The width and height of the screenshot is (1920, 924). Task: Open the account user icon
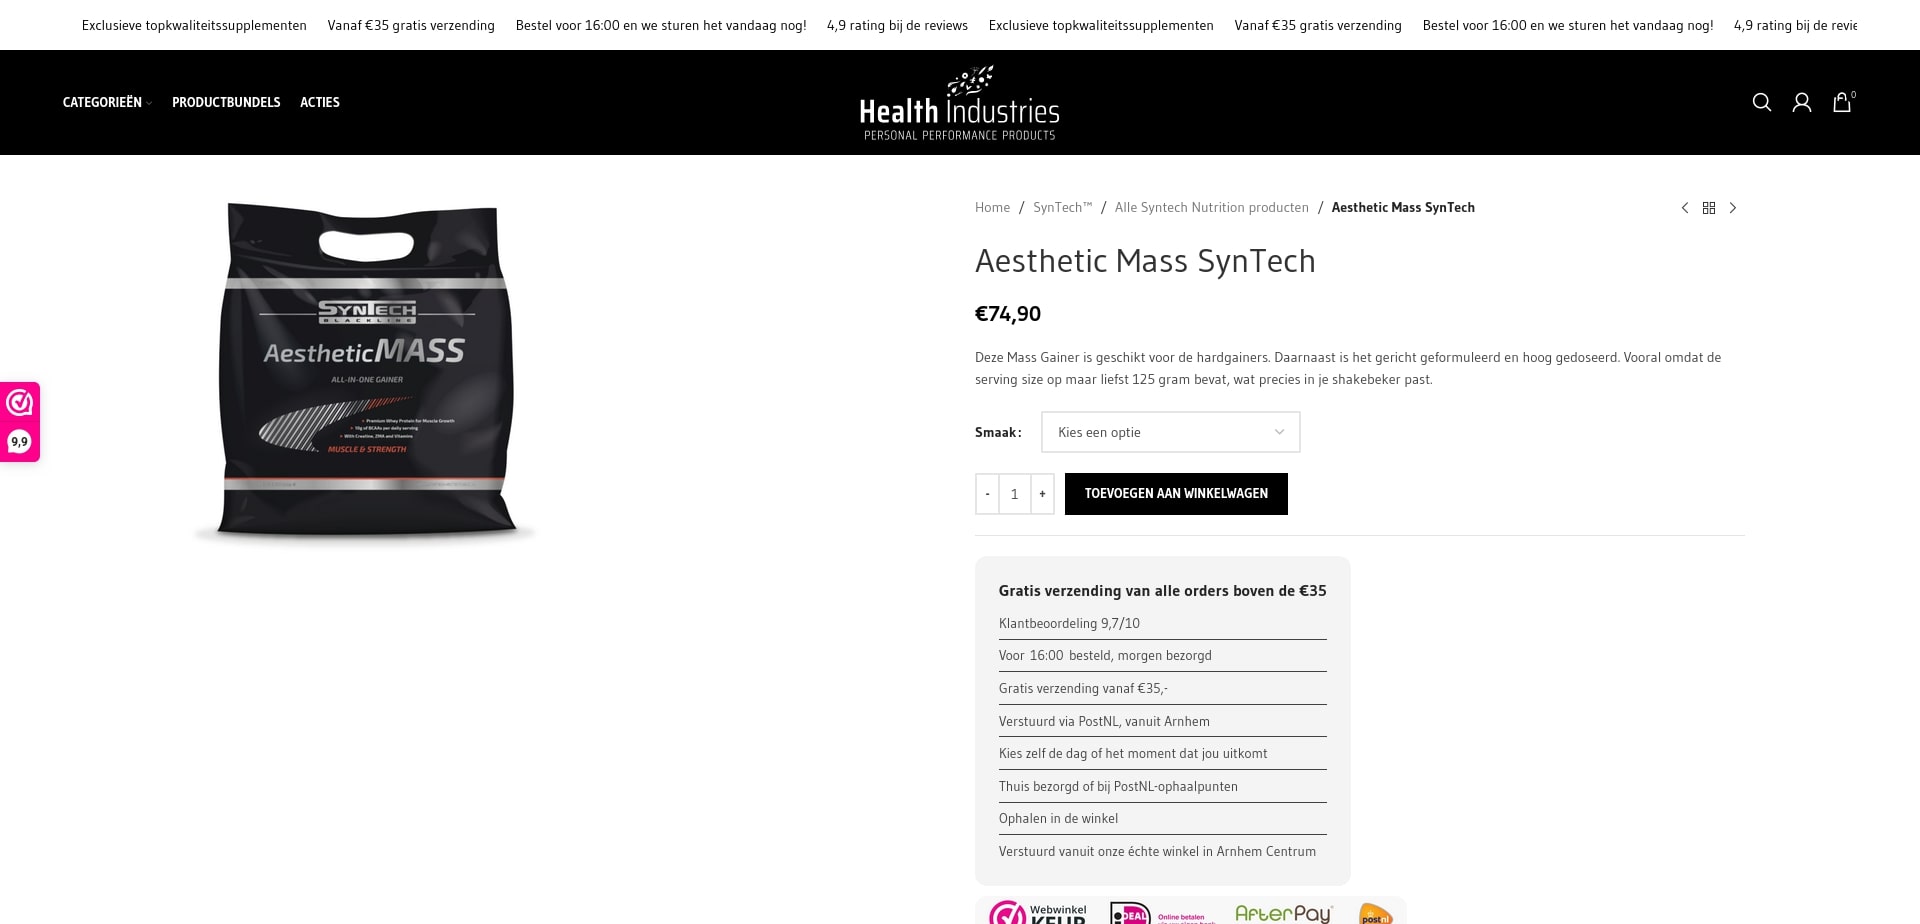[x=1802, y=102]
